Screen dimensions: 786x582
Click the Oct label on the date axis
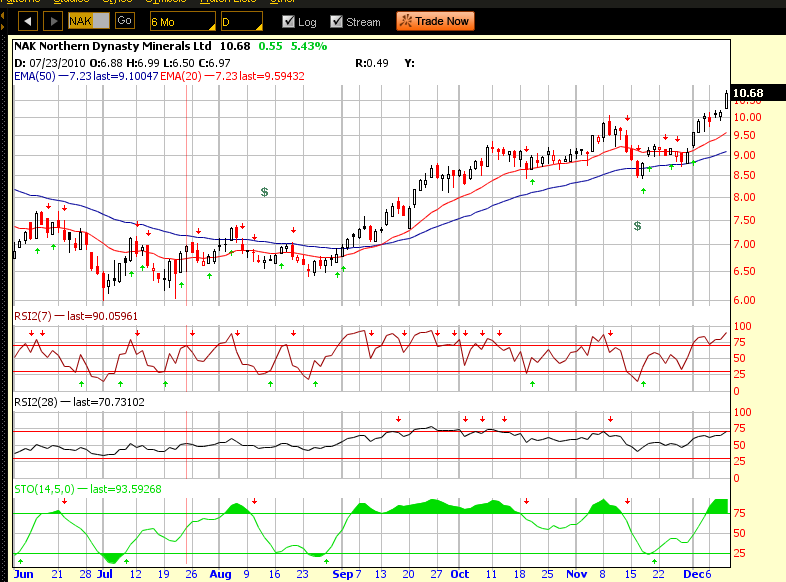coord(460,574)
